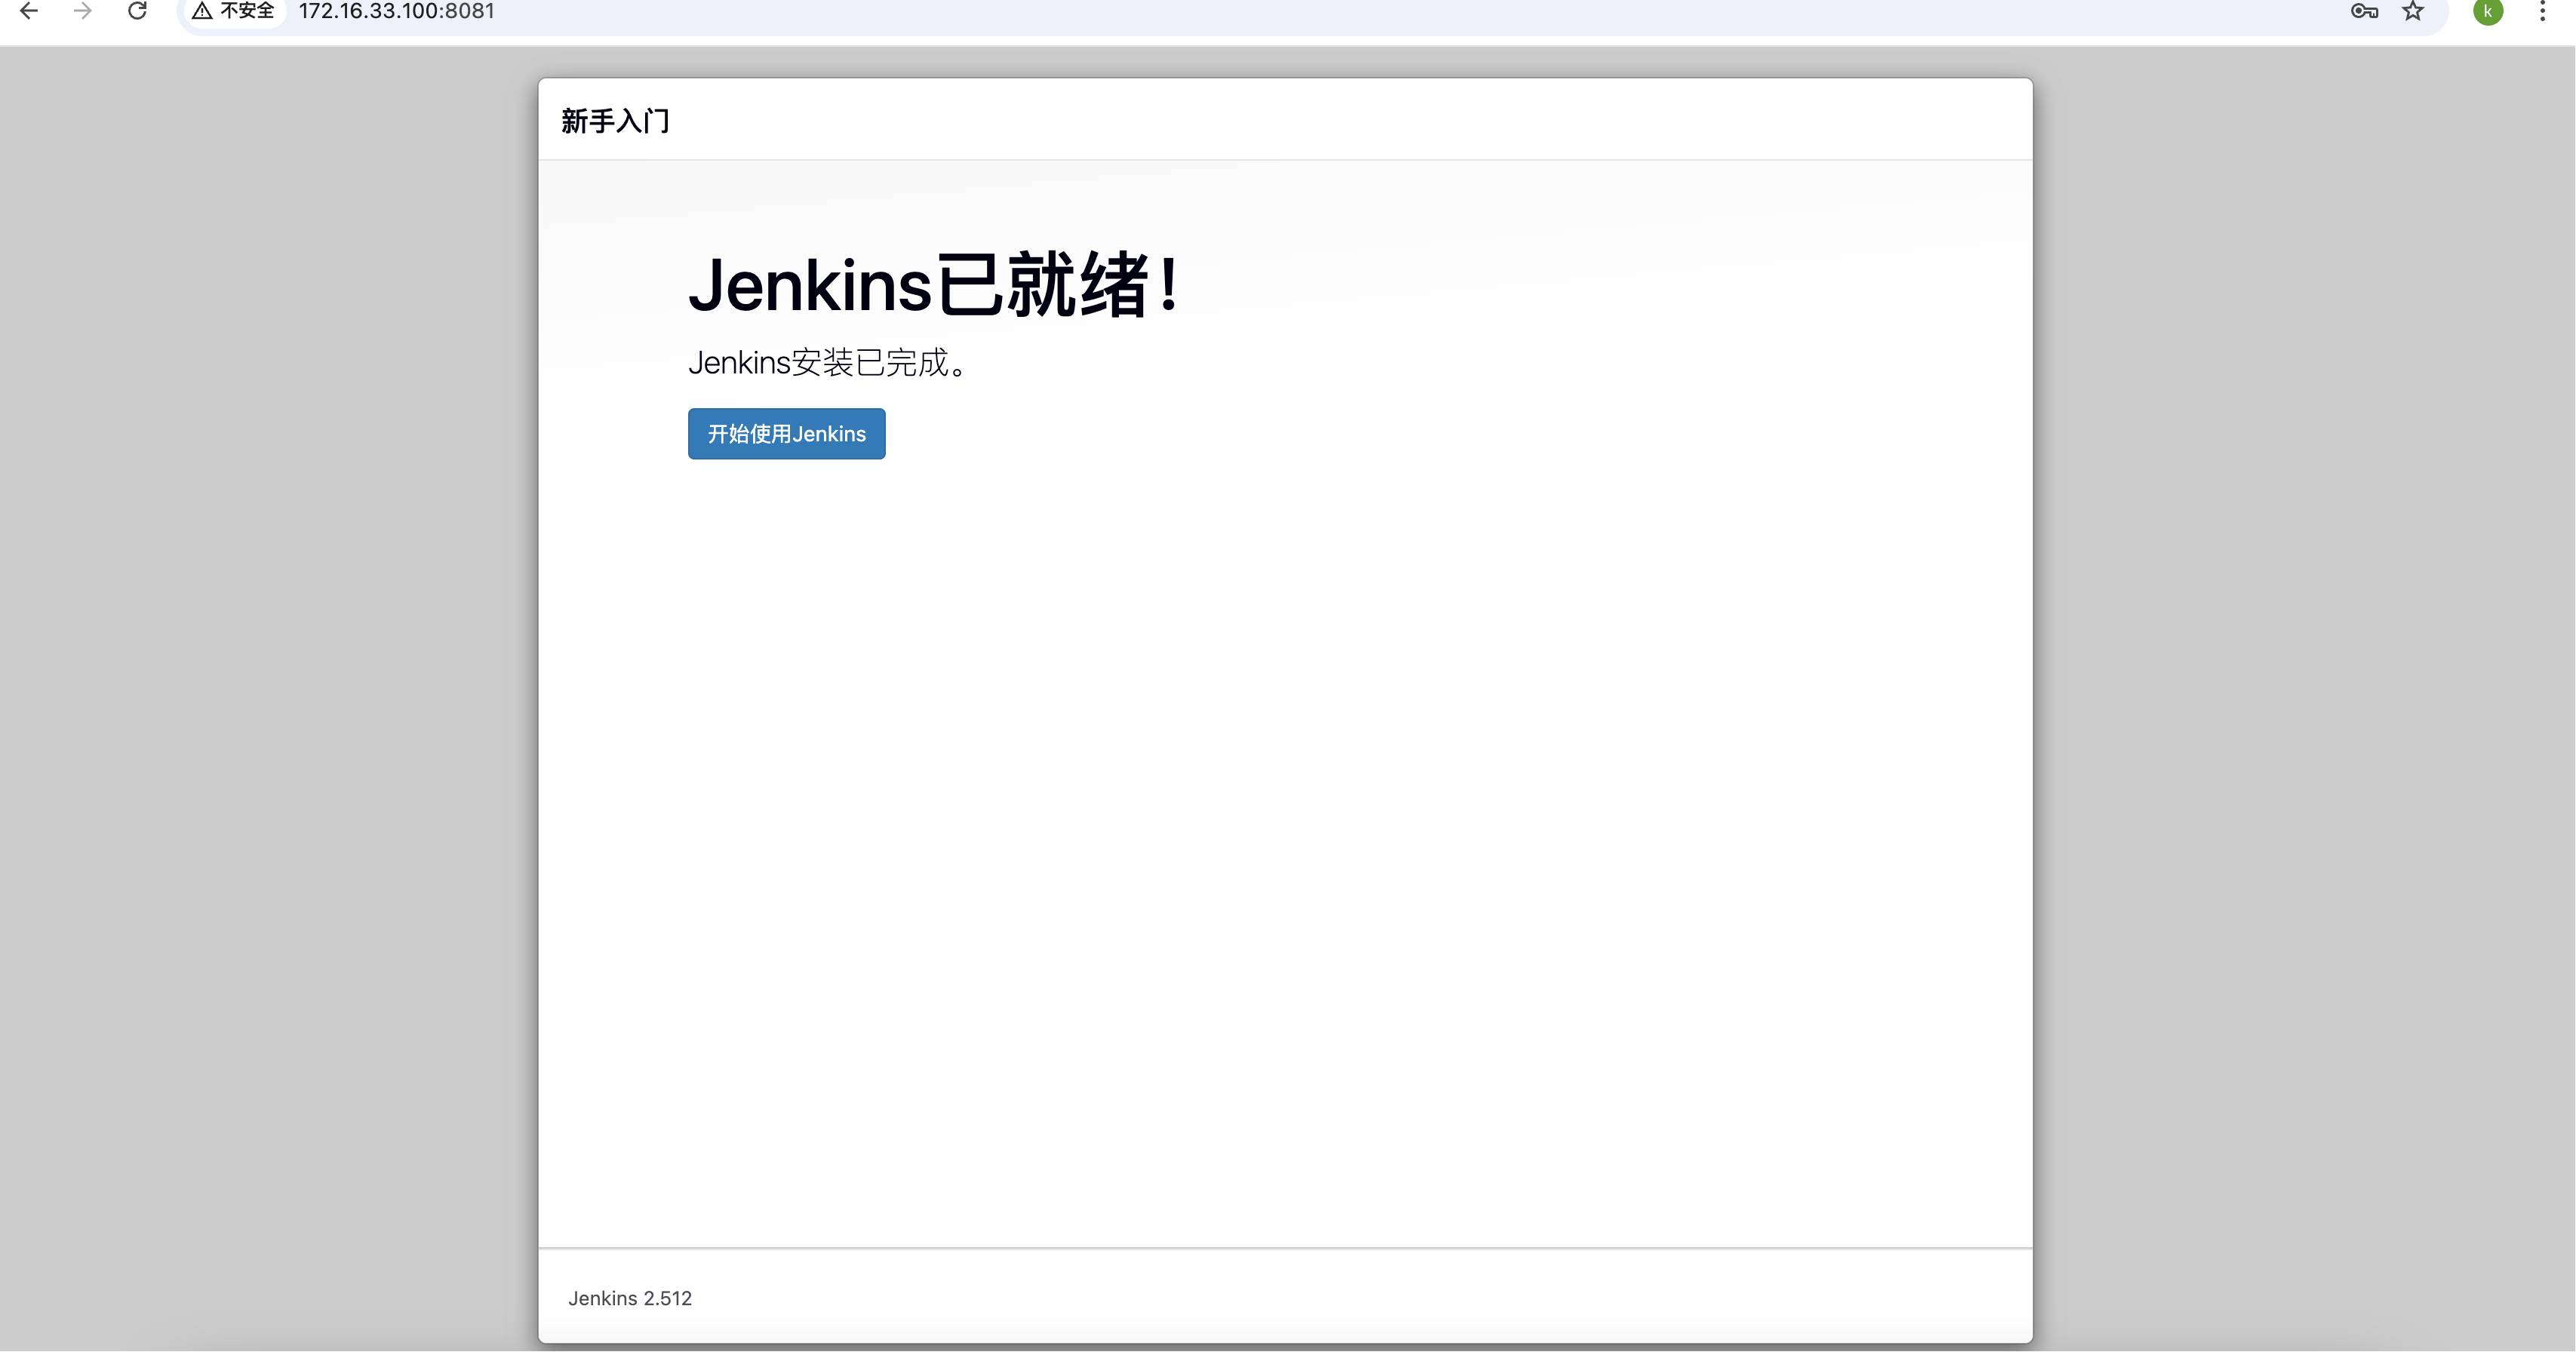
Task: Click the browser forward arrow
Action: tap(83, 11)
